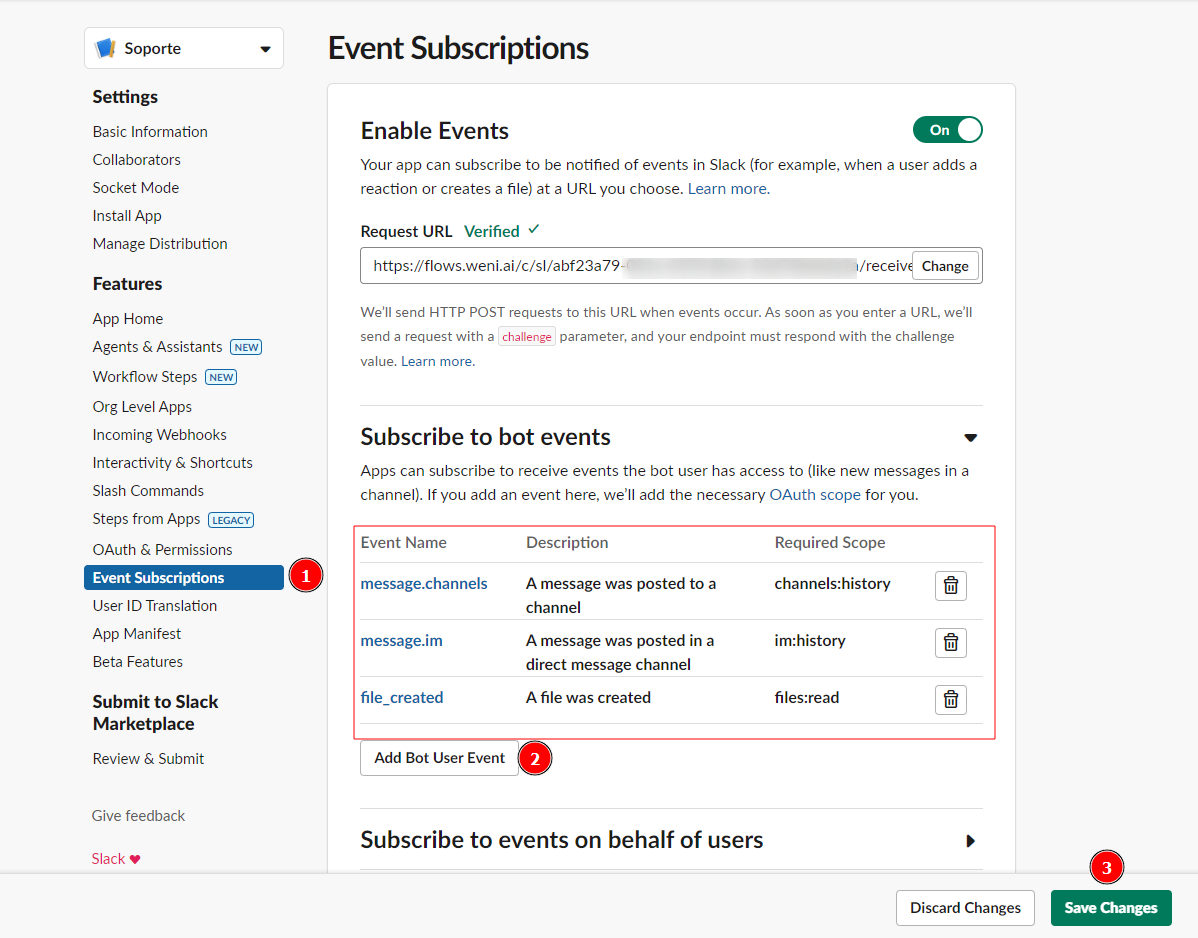This screenshot has height=938, width=1198.
Task: Open App Manifest page
Action: [x=137, y=634]
